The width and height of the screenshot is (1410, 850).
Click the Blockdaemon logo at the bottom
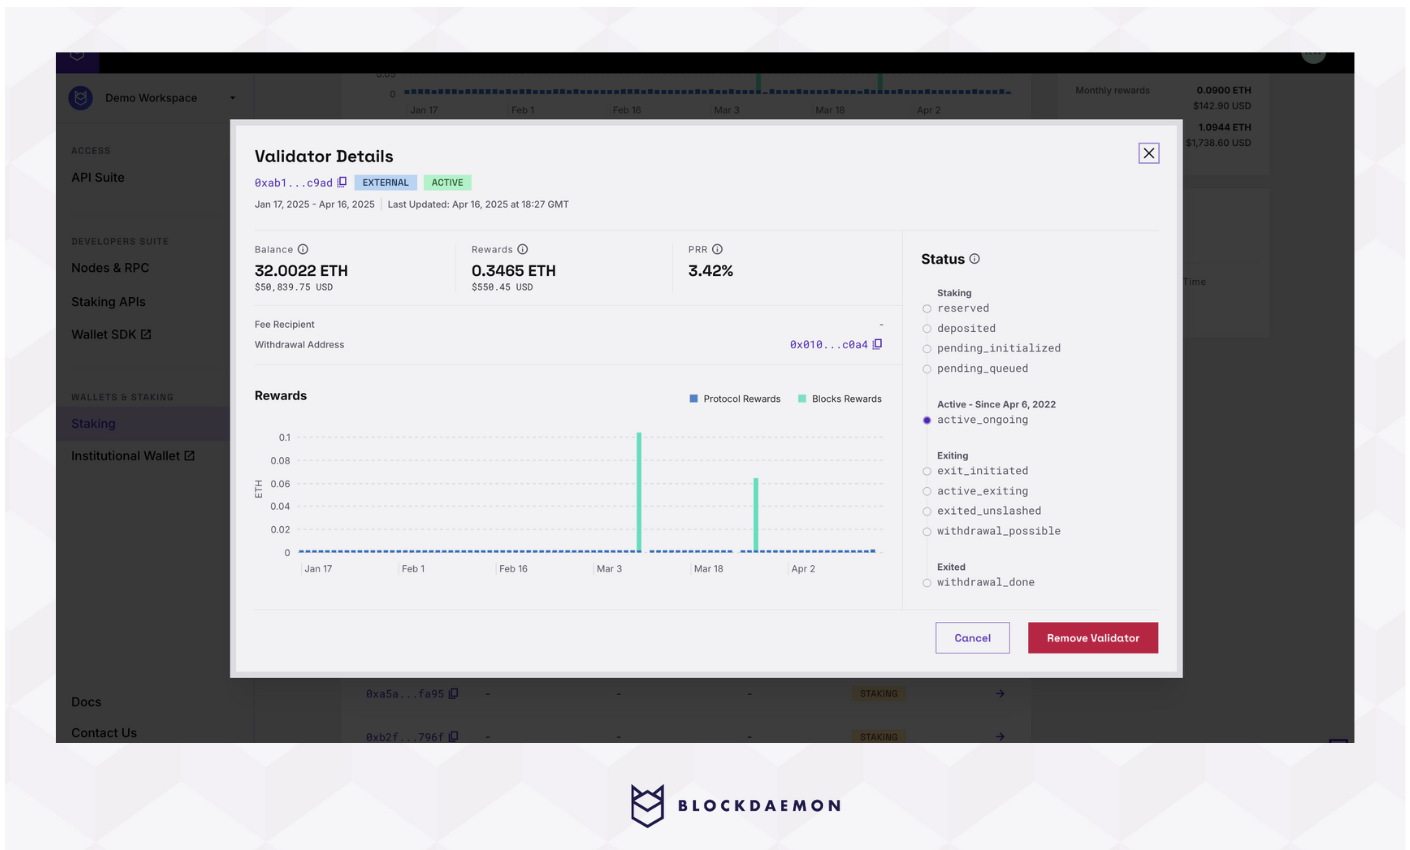point(735,805)
